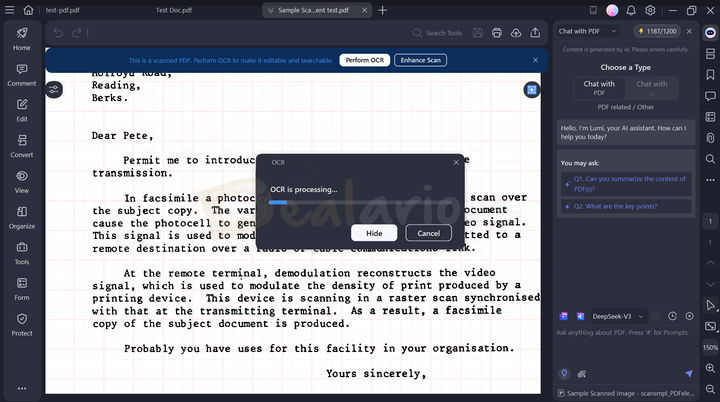Click the upload to cloud icon
Image resolution: width=720 pixels, height=402 pixels.
pyautogui.click(x=516, y=33)
